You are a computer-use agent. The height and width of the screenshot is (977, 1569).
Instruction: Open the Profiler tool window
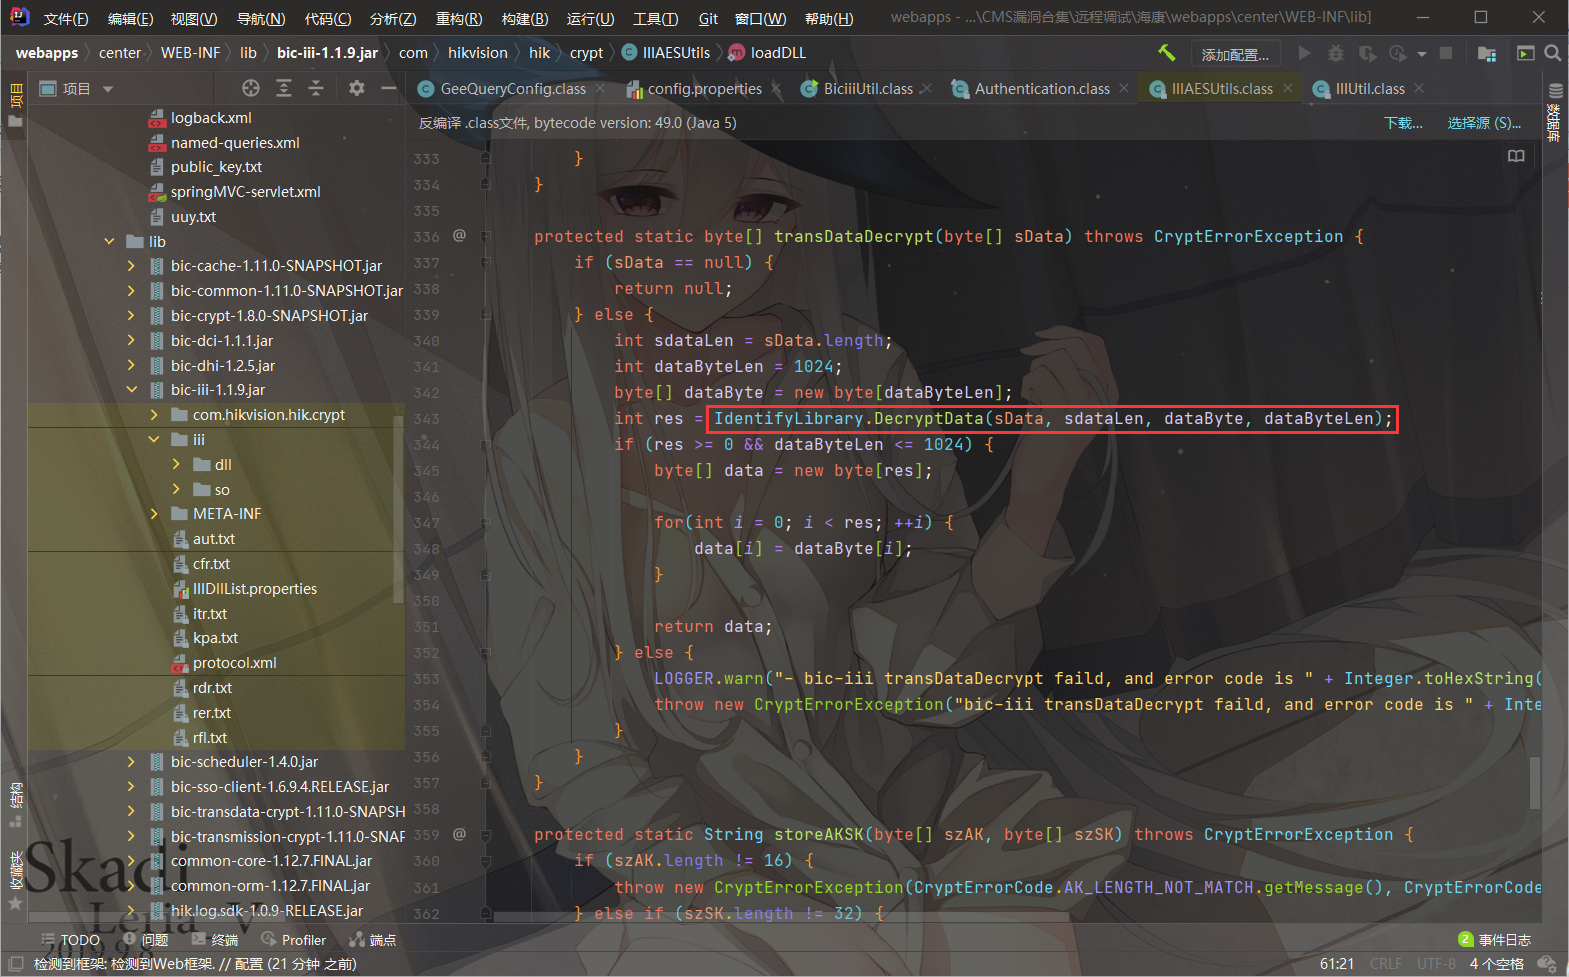294,940
